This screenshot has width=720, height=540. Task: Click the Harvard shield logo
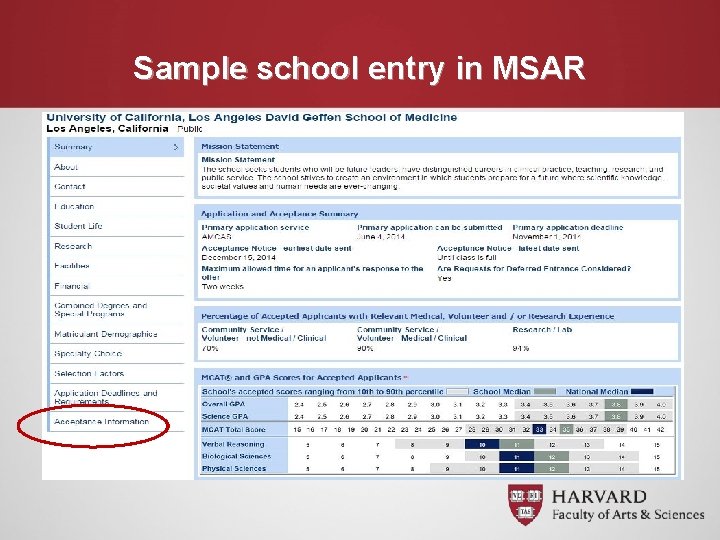tap(525, 505)
